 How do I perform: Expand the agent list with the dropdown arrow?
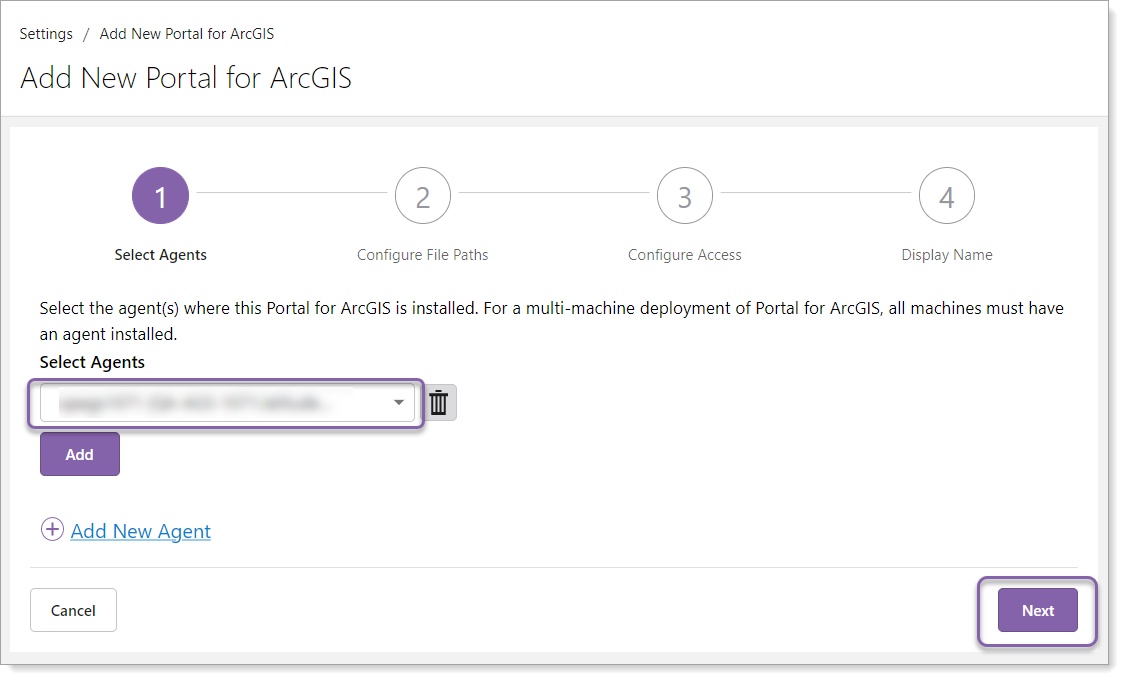tap(399, 402)
